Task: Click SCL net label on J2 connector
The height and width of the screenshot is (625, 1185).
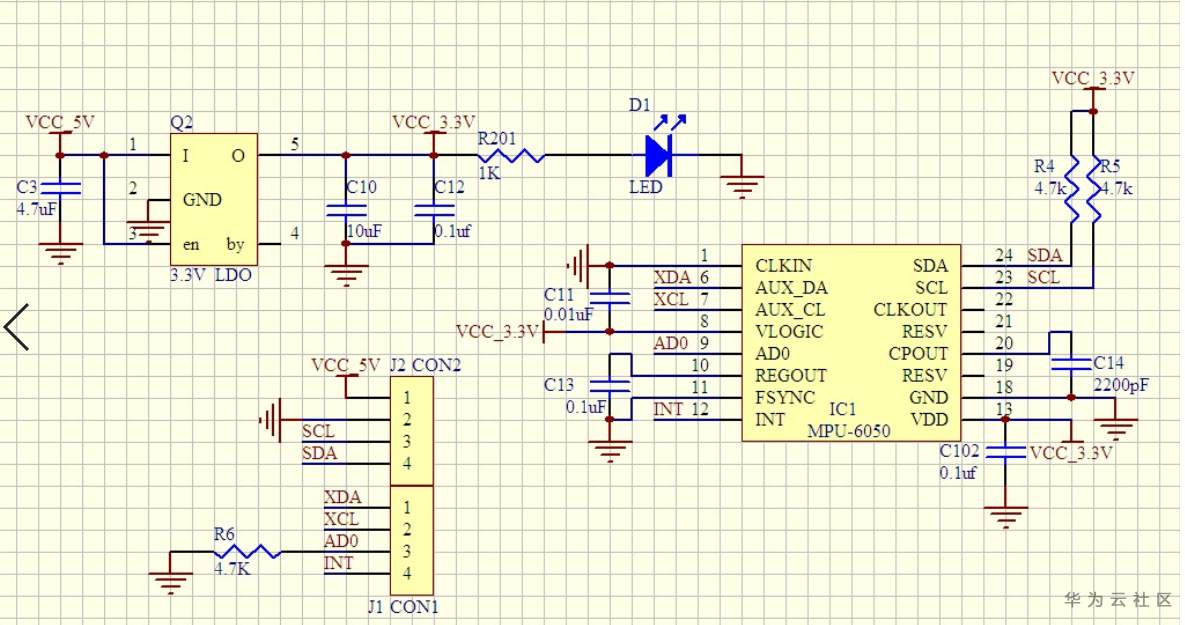Action: (x=318, y=432)
